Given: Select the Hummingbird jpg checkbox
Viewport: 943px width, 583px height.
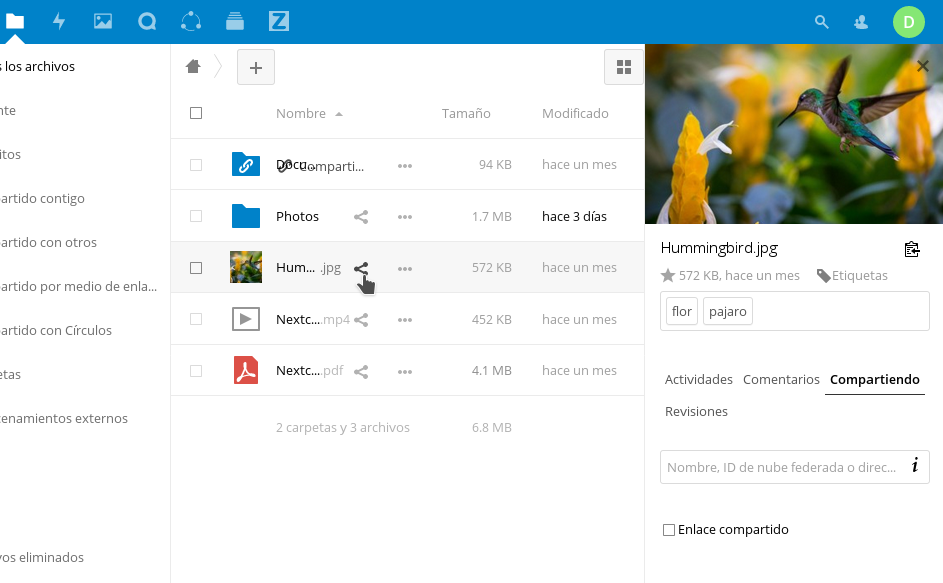Looking at the screenshot, I should [x=196, y=268].
